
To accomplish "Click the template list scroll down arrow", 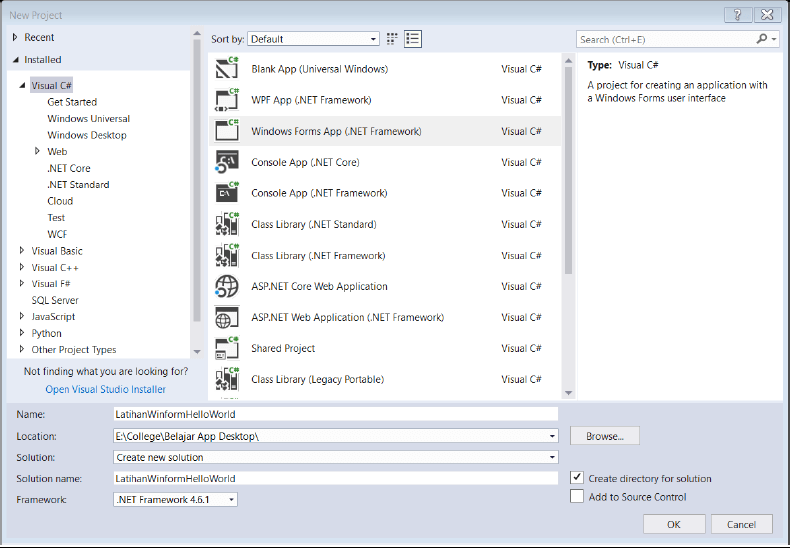I will [x=569, y=393].
